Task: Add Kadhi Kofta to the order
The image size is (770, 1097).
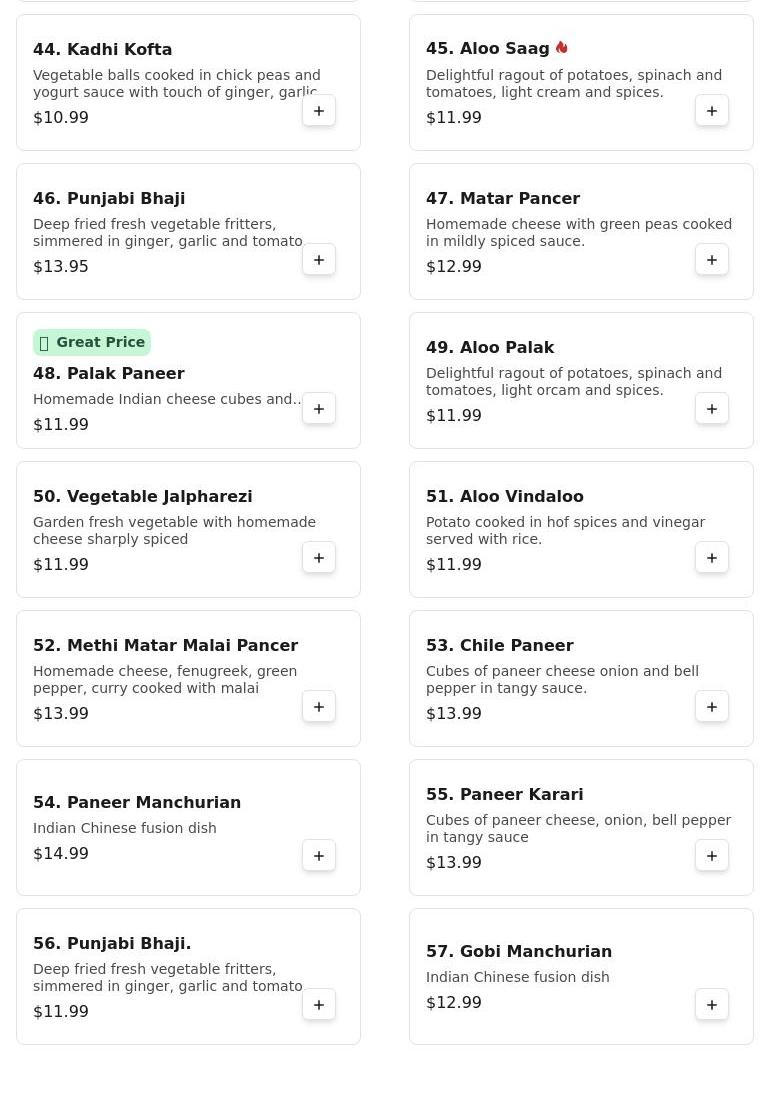Action: 319,111
